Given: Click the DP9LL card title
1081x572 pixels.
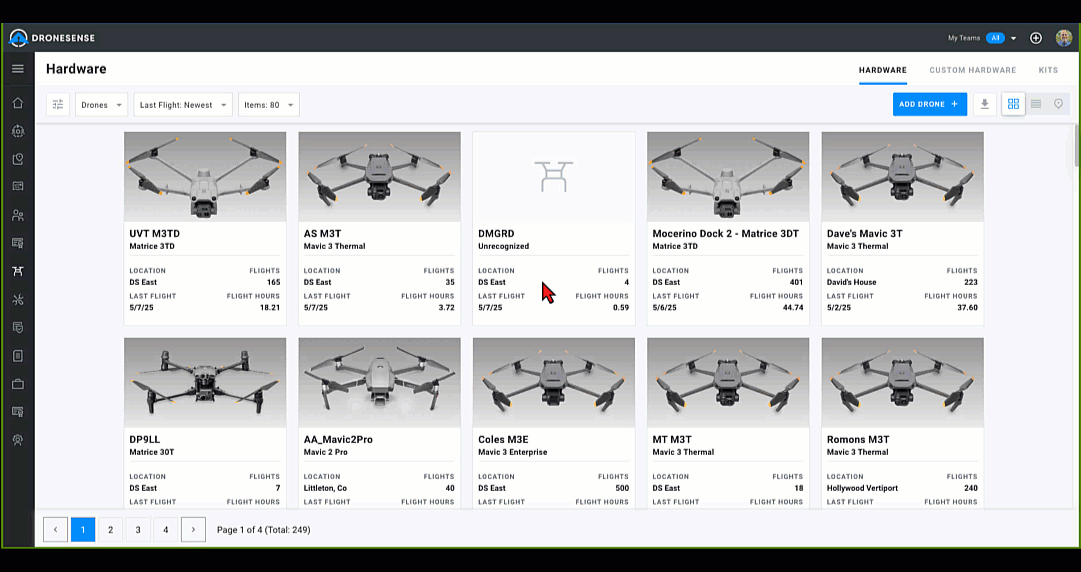Looking at the screenshot, I should click(x=145, y=440).
